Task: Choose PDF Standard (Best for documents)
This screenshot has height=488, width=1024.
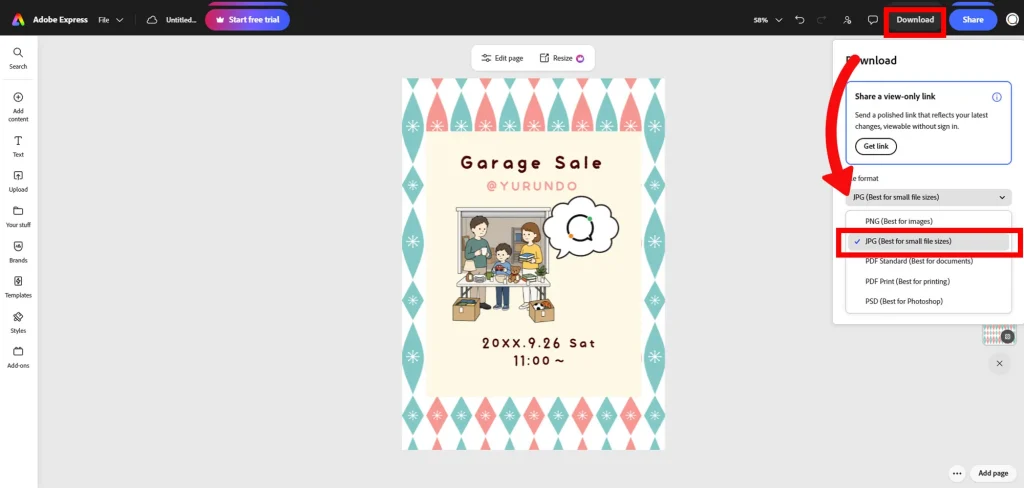Action: (x=928, y=261)
